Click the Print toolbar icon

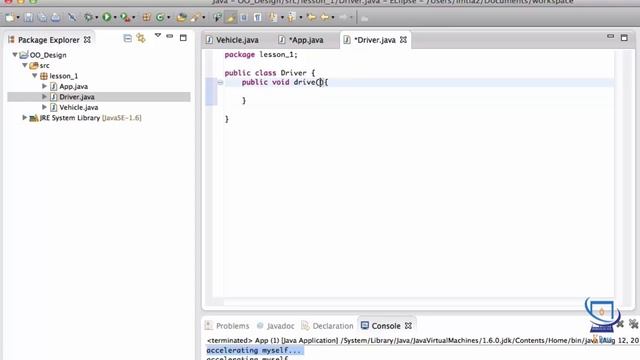click(56, 17)
